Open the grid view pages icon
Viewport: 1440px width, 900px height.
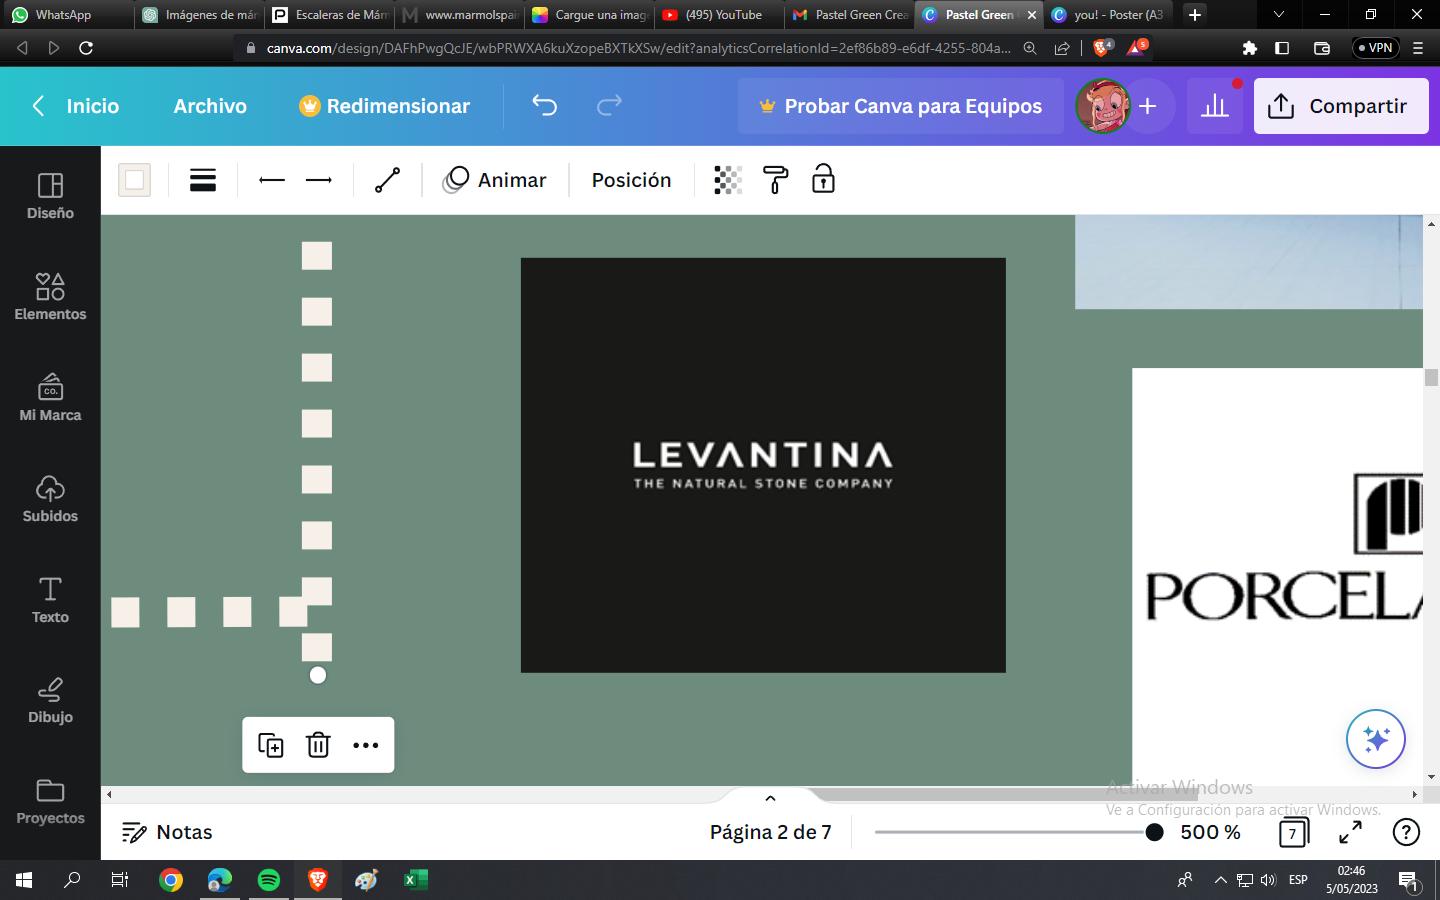point(1293,832)
